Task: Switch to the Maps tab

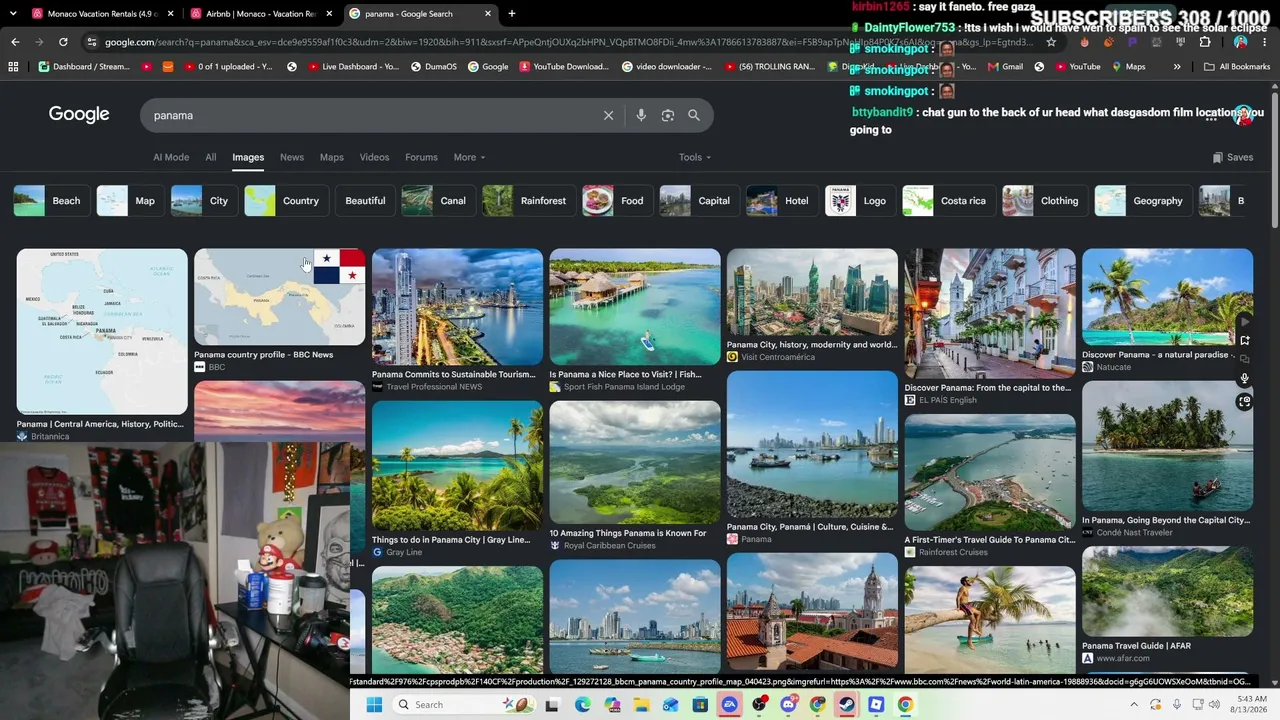Action: pyautogui.click(x=331, y=157)
